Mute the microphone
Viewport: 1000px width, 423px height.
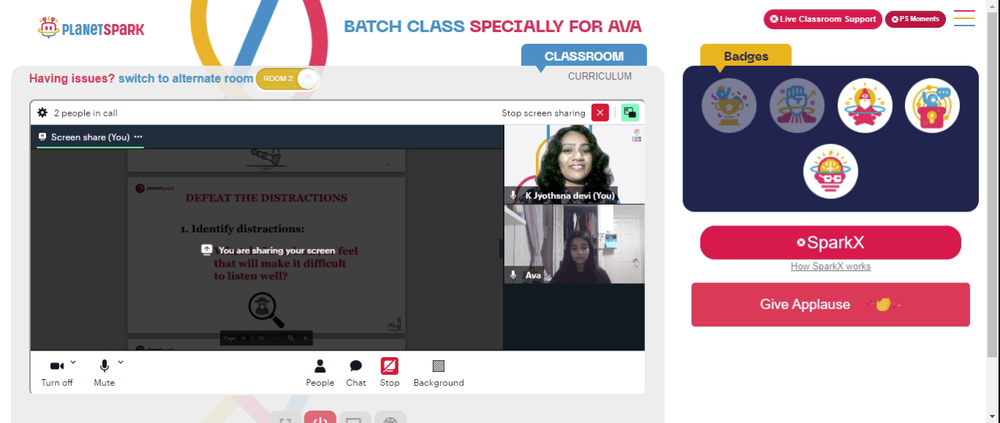104,373
